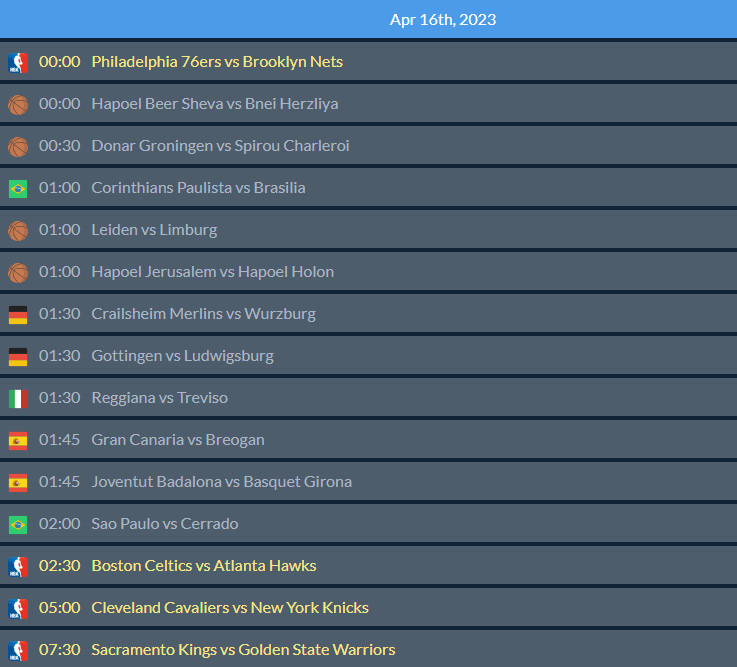Click NBA logo beside Boston Celtics game
Screen dimensions: 737x667
pyautogui.click(x=18, y=567)
